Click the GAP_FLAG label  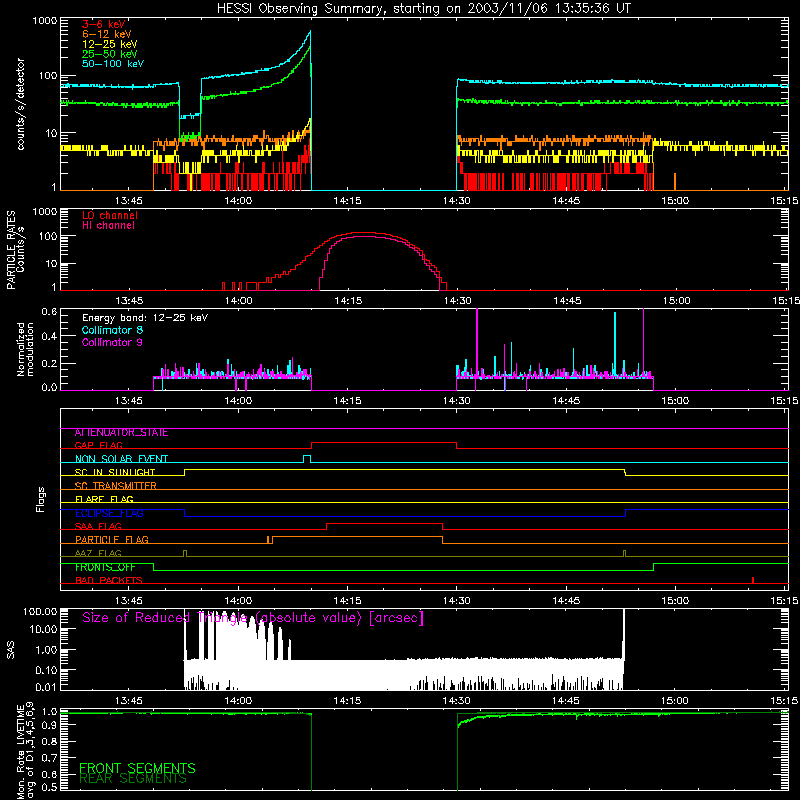99,445
